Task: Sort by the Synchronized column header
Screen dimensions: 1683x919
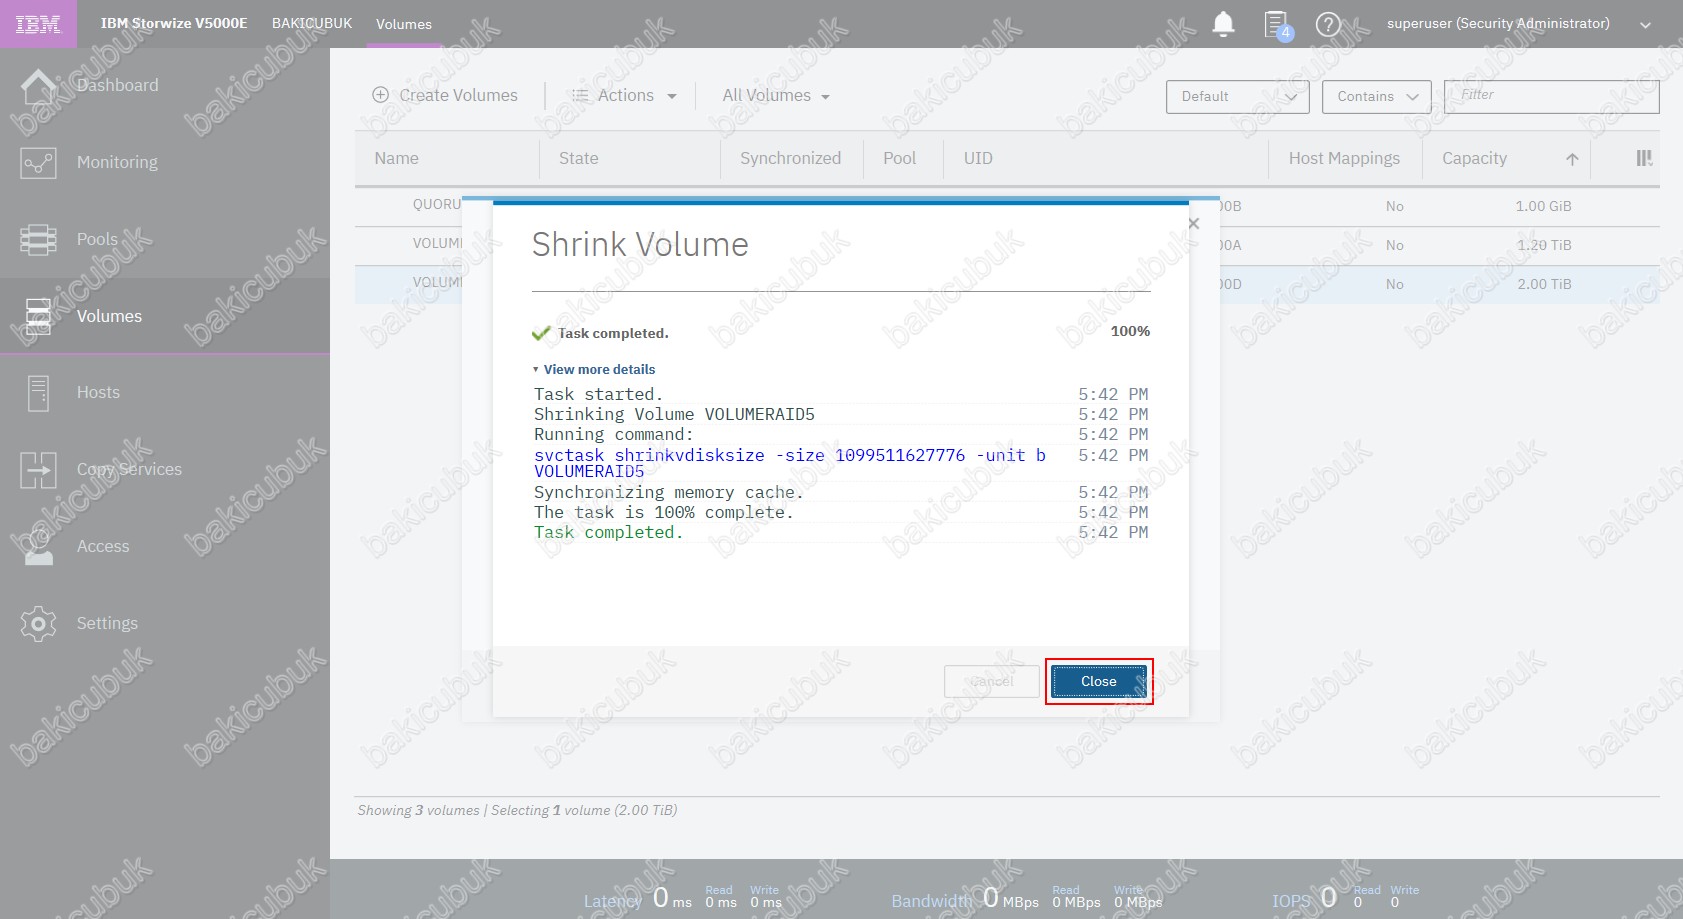Action: 790,158
